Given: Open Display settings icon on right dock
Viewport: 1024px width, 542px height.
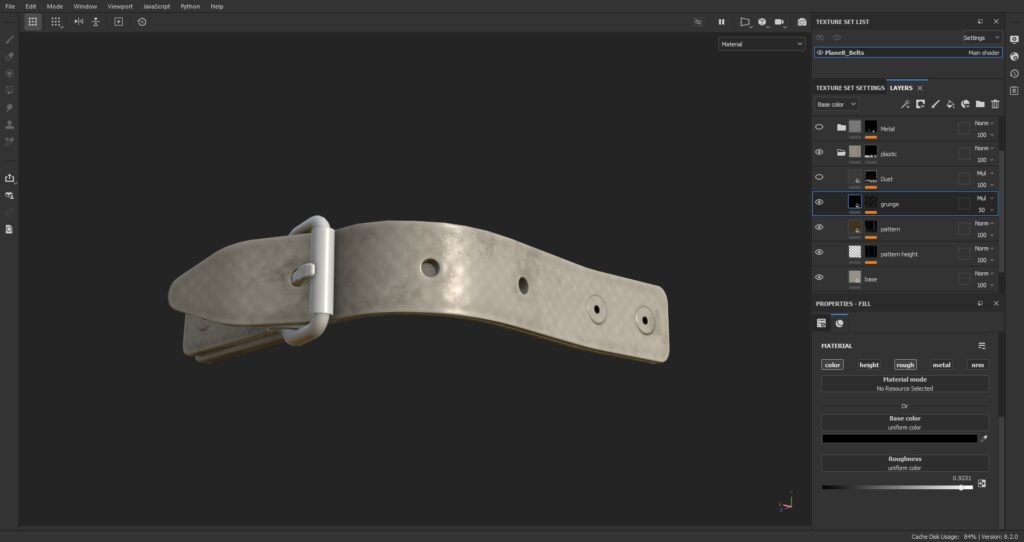Looking at the screenshot, I should (1014, 39).
